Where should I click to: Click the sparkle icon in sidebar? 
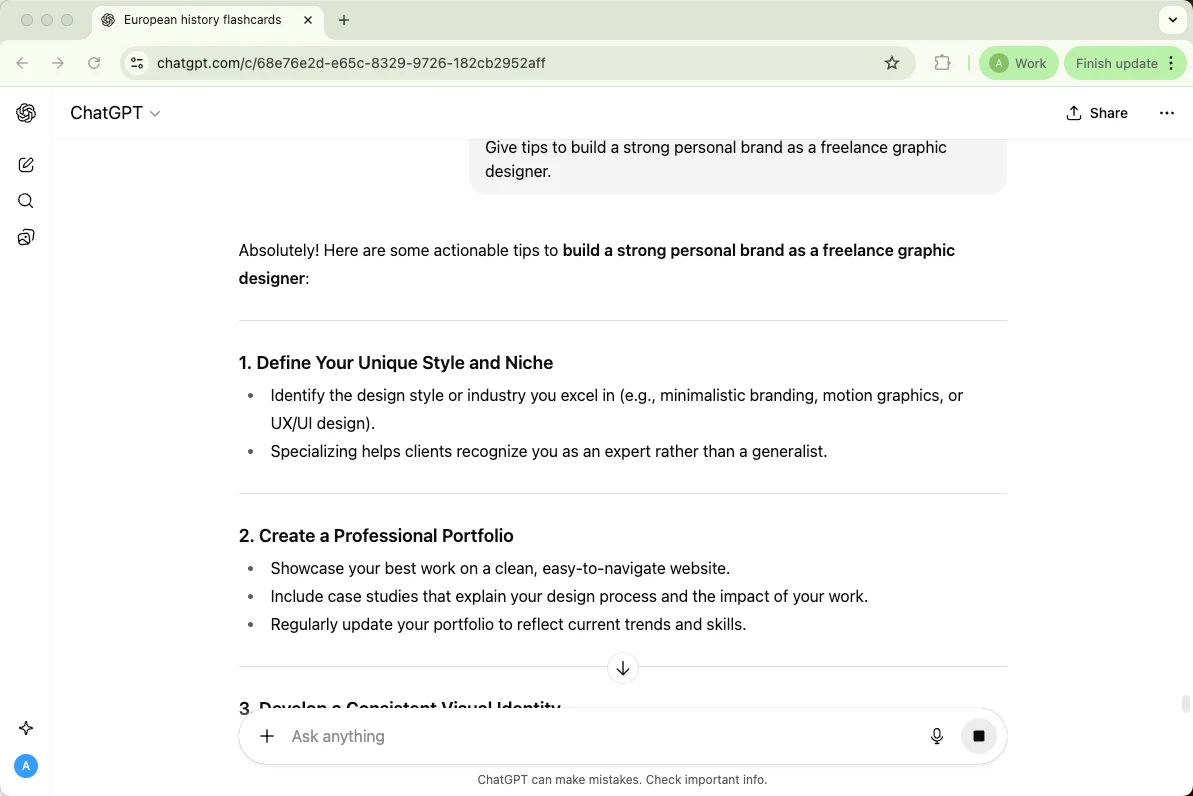(26, 728)
